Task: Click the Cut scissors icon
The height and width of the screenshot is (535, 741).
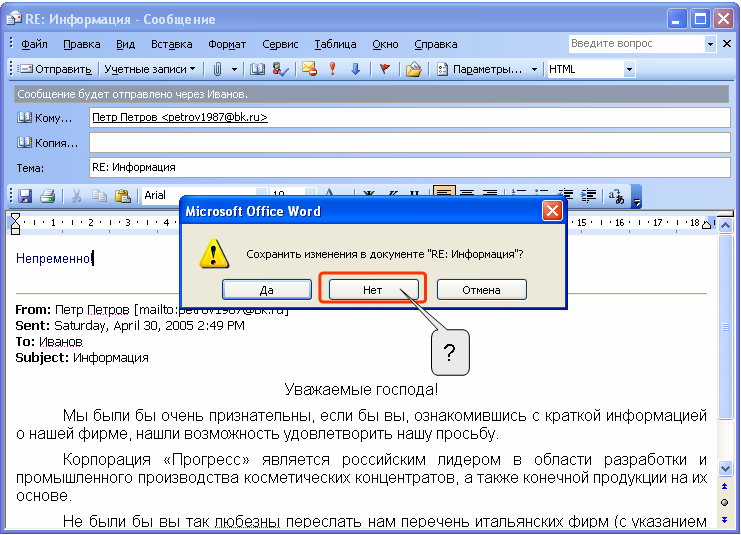Action: click(x=76, y=196)
